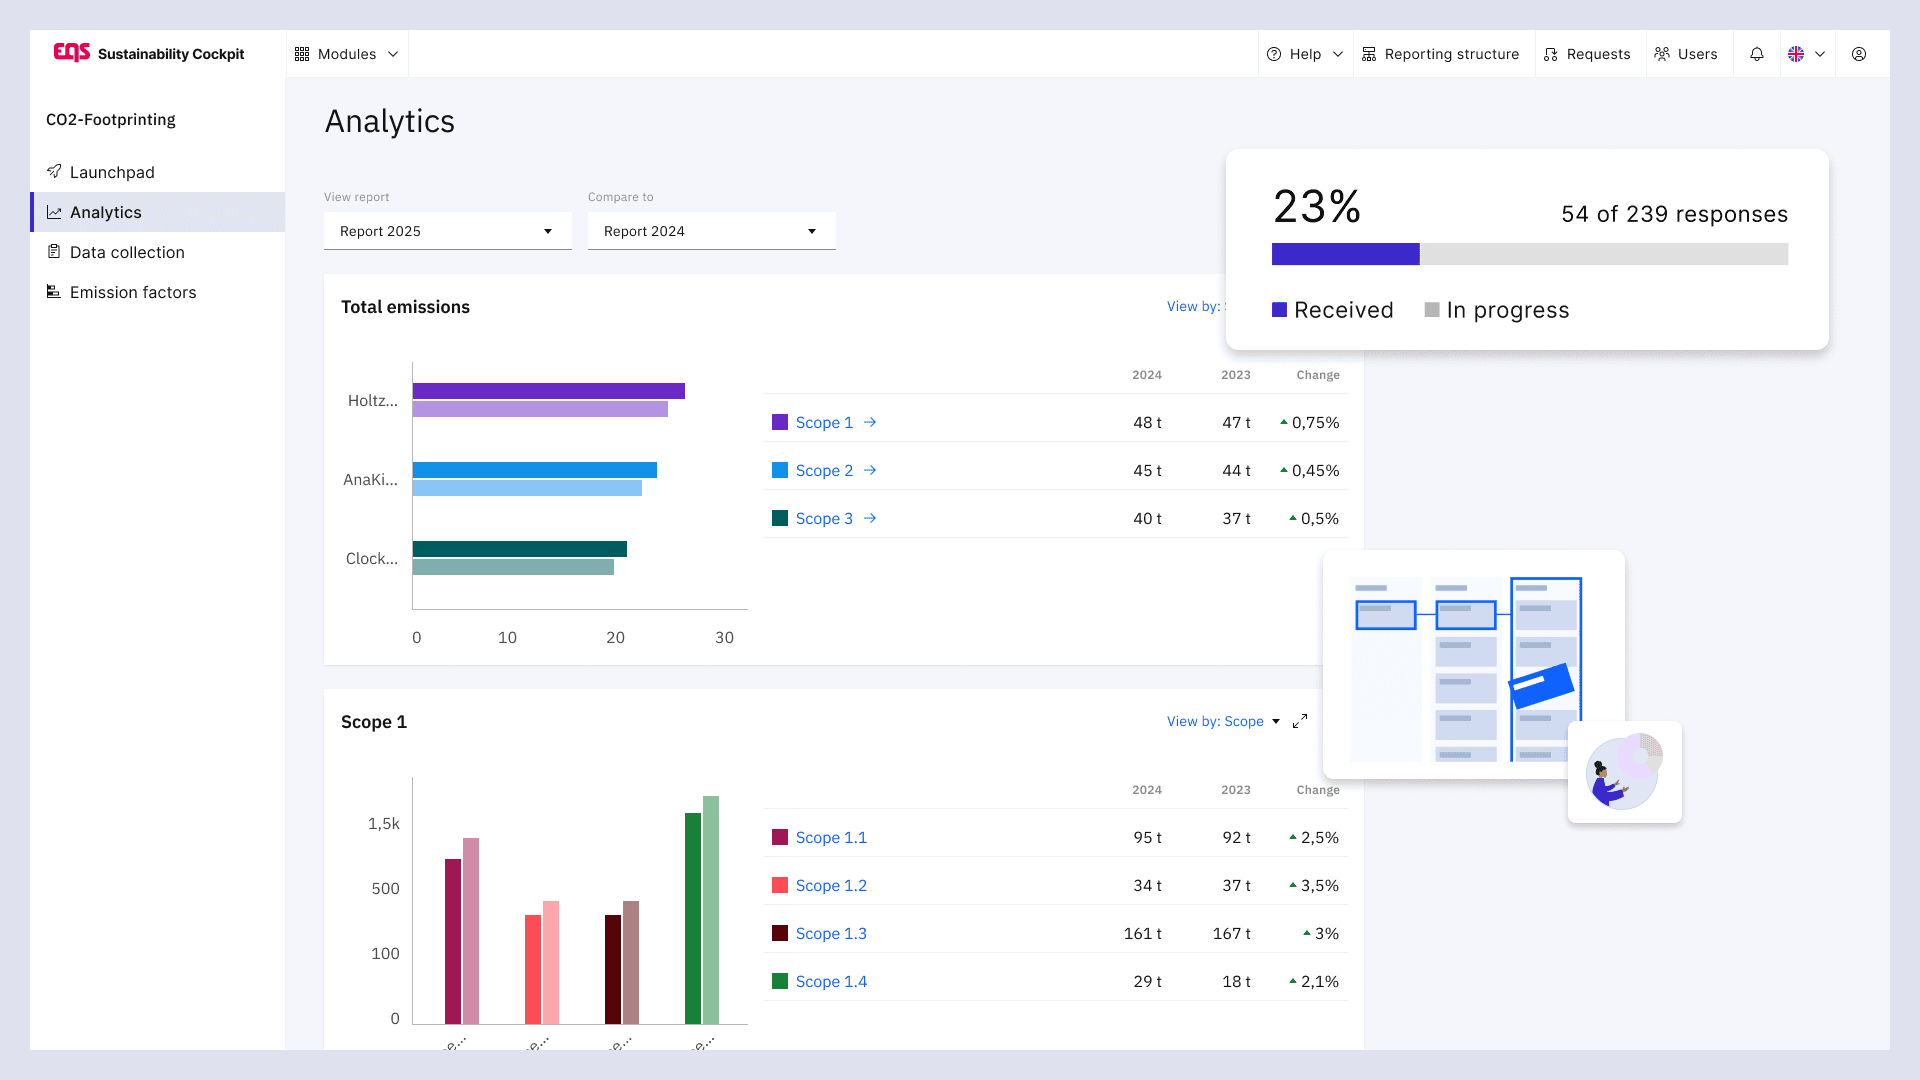Open the Compare to Report 2024 dropdown

point(711,231)
